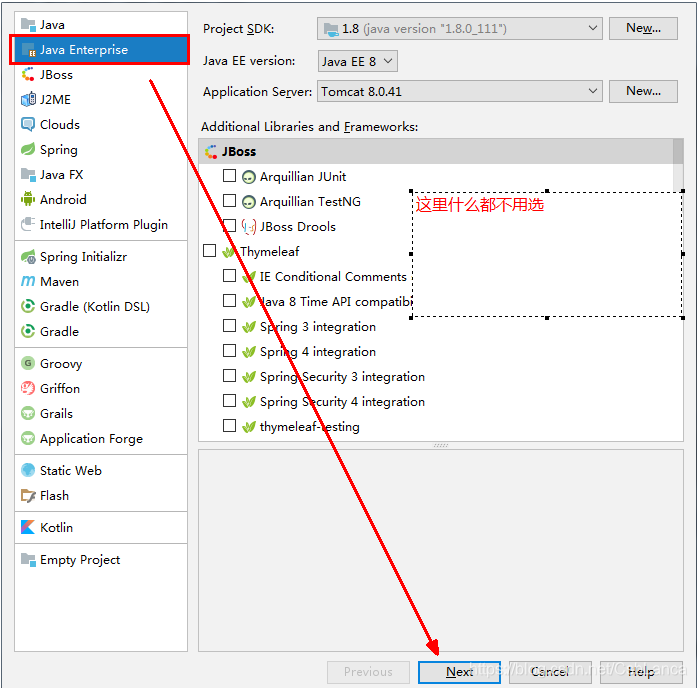Select the Empty Project folder icon

[28, 560]
